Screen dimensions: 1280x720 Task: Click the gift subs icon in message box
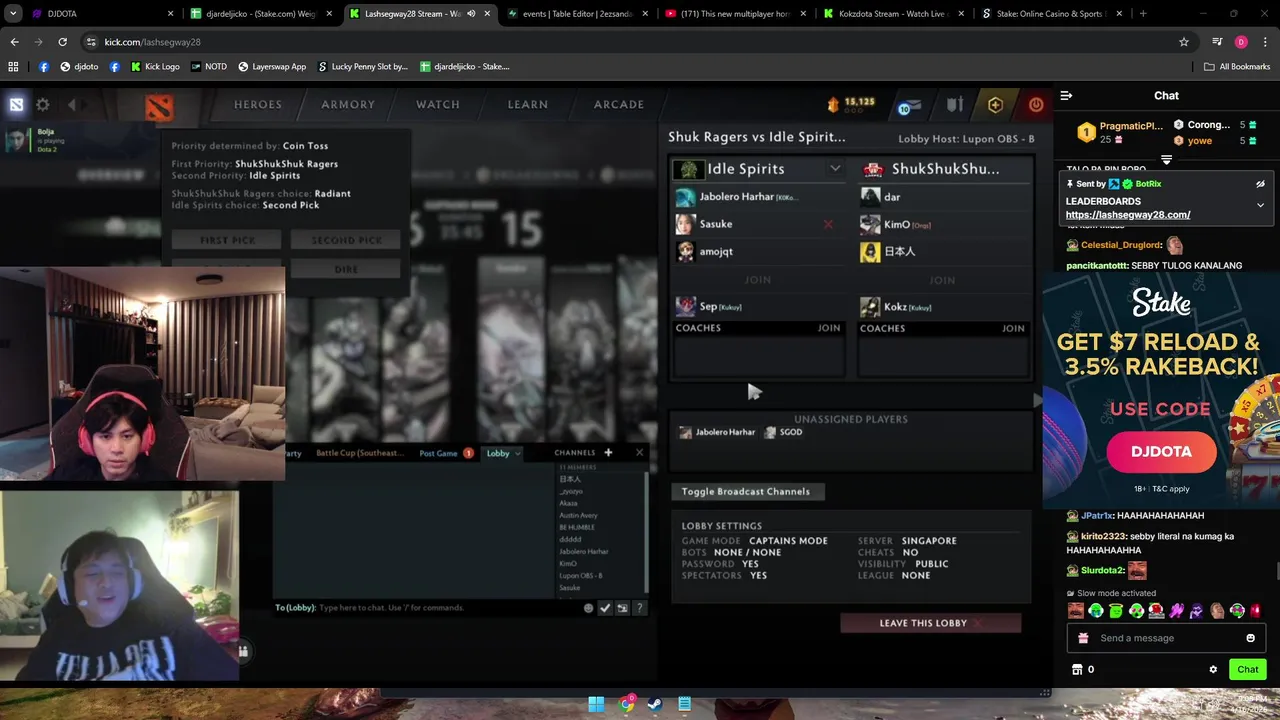[x=1083, y=638]
